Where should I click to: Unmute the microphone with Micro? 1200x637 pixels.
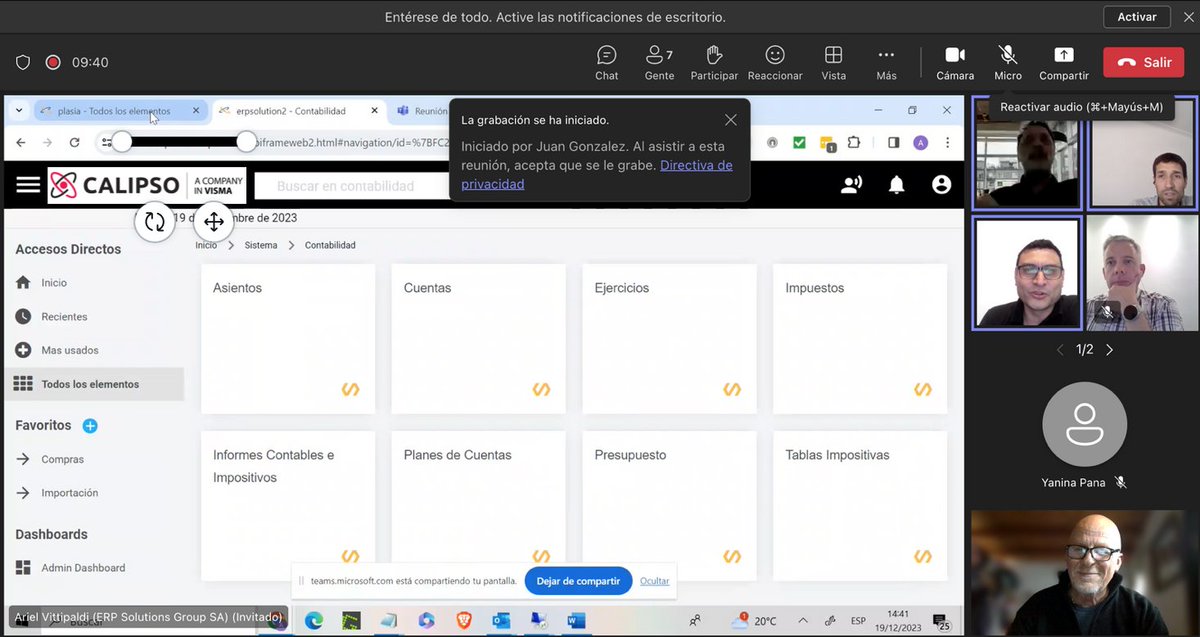(x=1007, y=62)
